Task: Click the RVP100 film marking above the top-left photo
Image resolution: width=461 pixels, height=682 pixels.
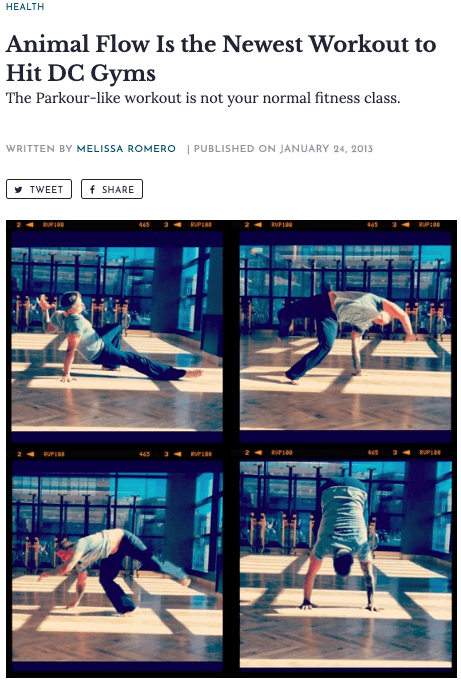Action: point(53,225)
